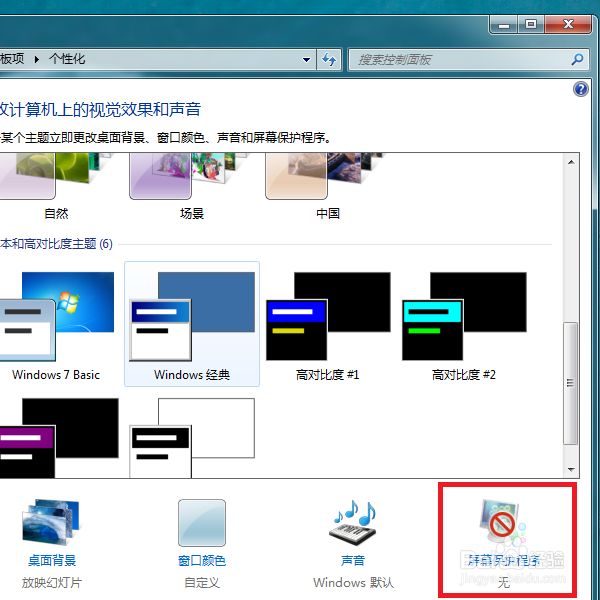The image size is (600, 600).
Task: Minimize the Personalization window
Action: tap(504, 25)
